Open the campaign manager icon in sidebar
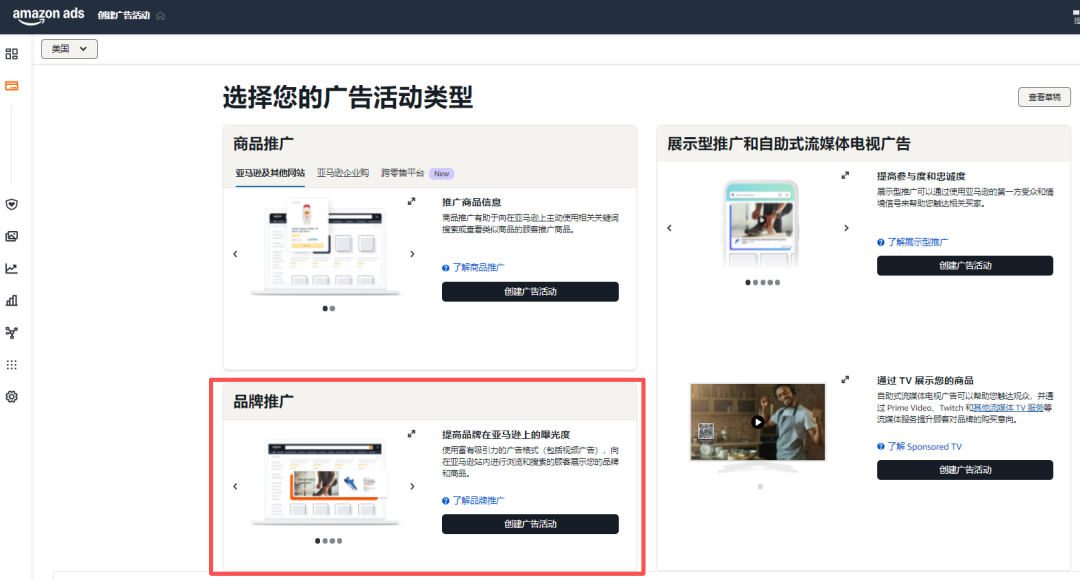The width and height of the screenshot is (1080, 580). (x=11, y=86)
